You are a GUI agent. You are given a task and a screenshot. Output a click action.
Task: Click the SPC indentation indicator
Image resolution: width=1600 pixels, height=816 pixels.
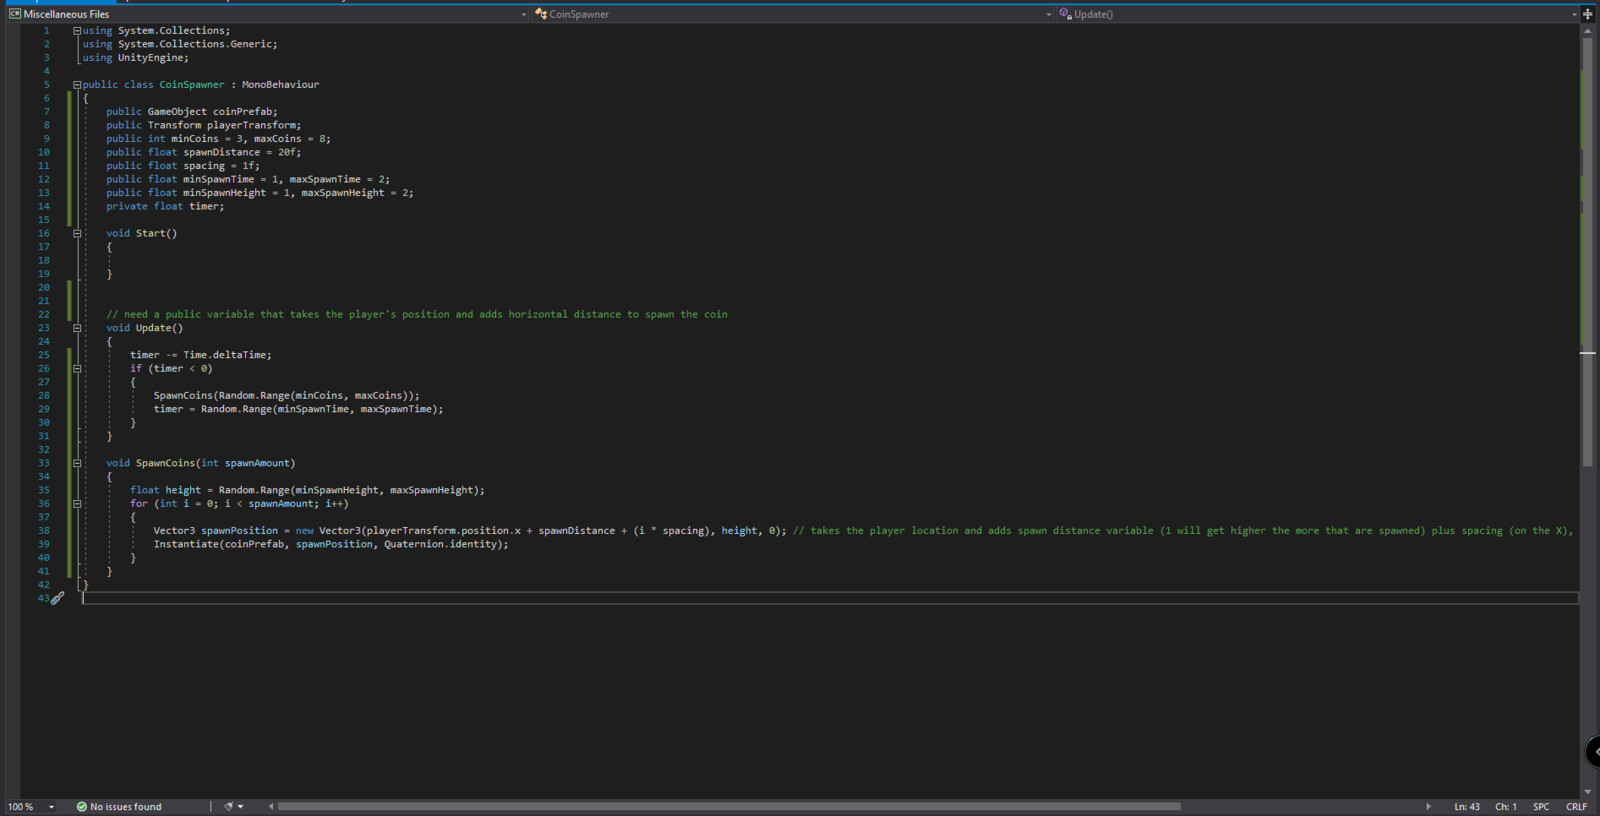(x=1541, y=807)
